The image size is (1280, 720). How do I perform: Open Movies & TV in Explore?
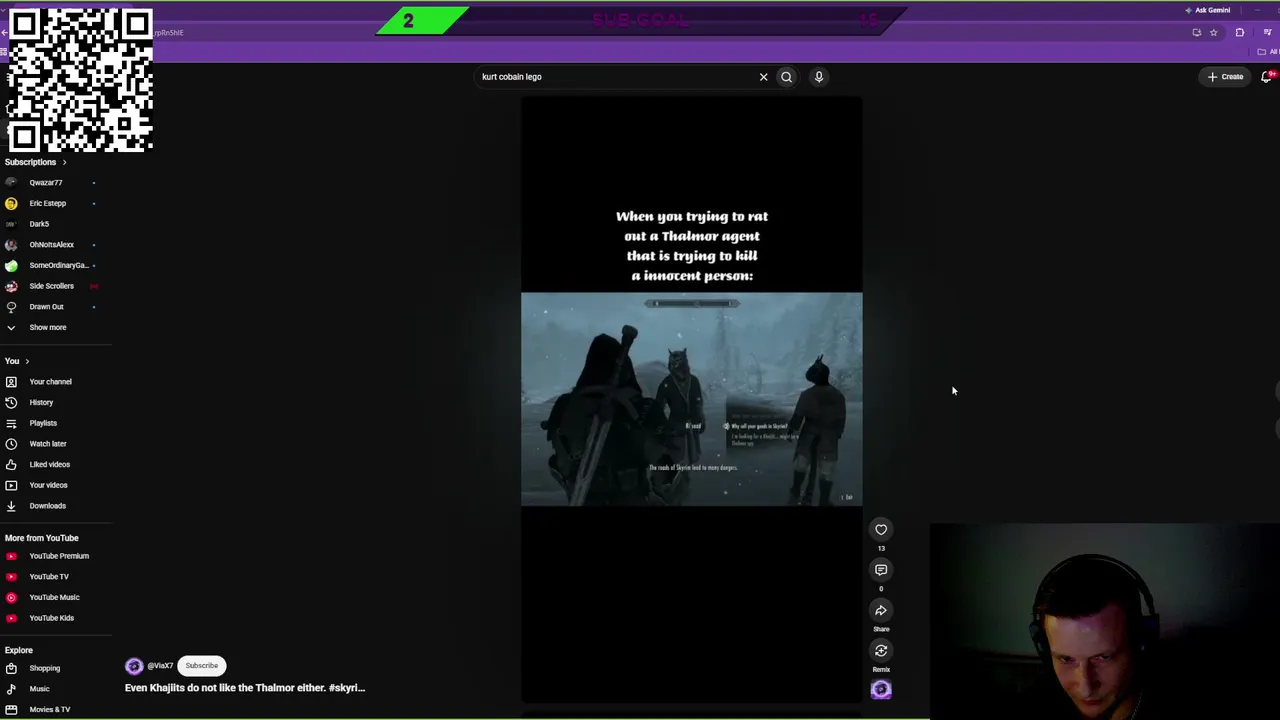[x=50, y=710]
